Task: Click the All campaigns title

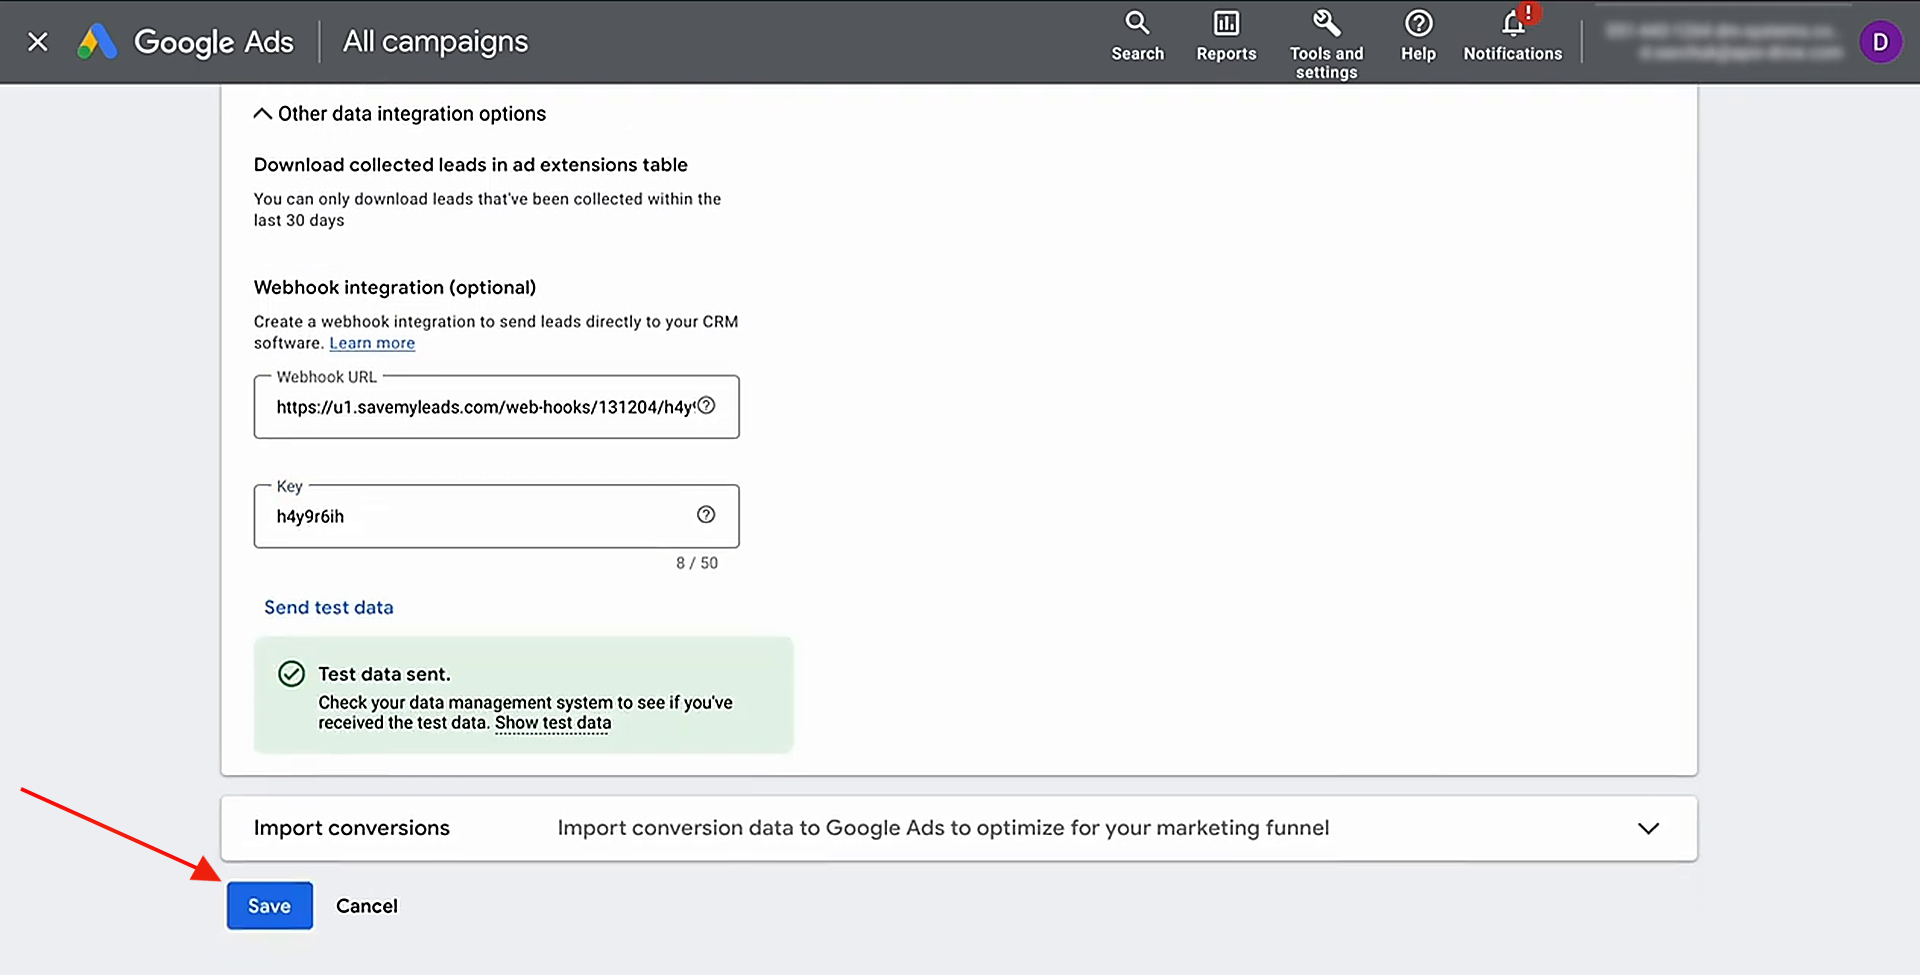Action: pyautogui.click(x=435, y=42)
